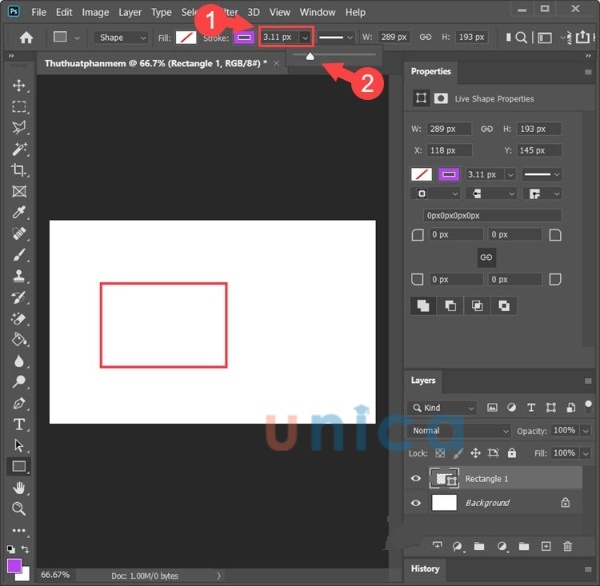
Task: Pick the Eyedropper tool
Action: 18,212
